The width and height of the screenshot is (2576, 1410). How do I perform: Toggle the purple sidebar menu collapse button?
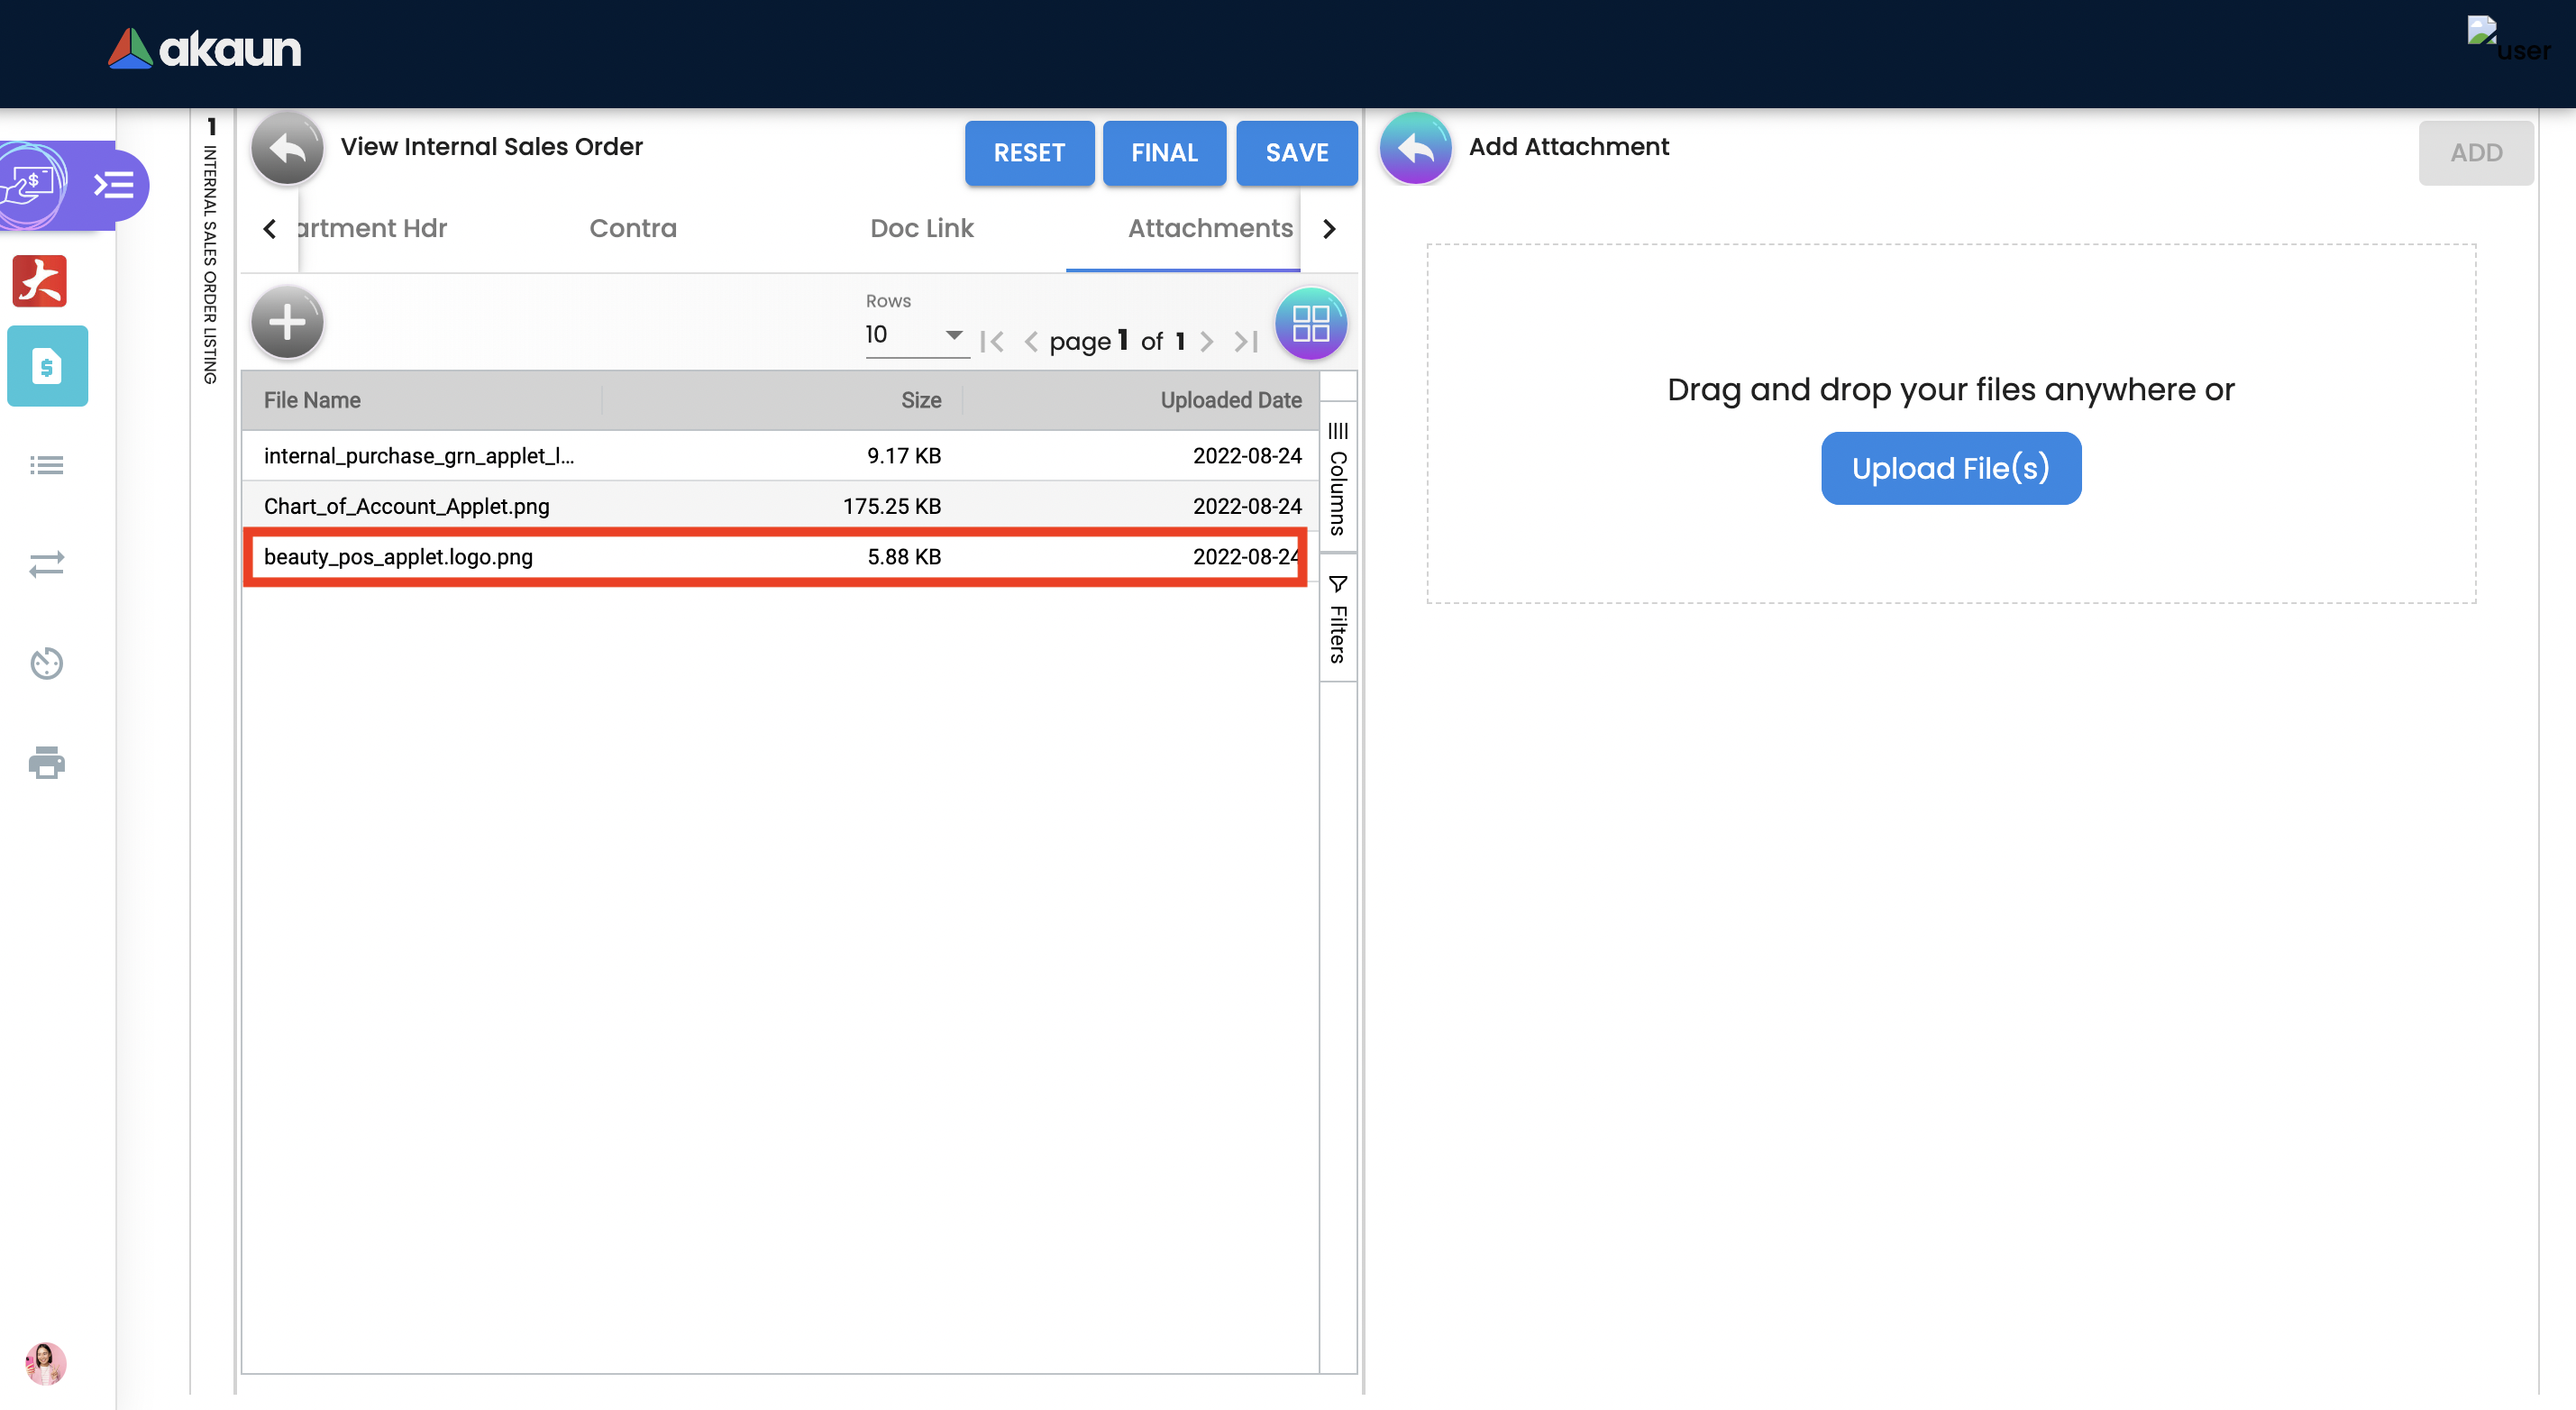(x=114, y=185)
